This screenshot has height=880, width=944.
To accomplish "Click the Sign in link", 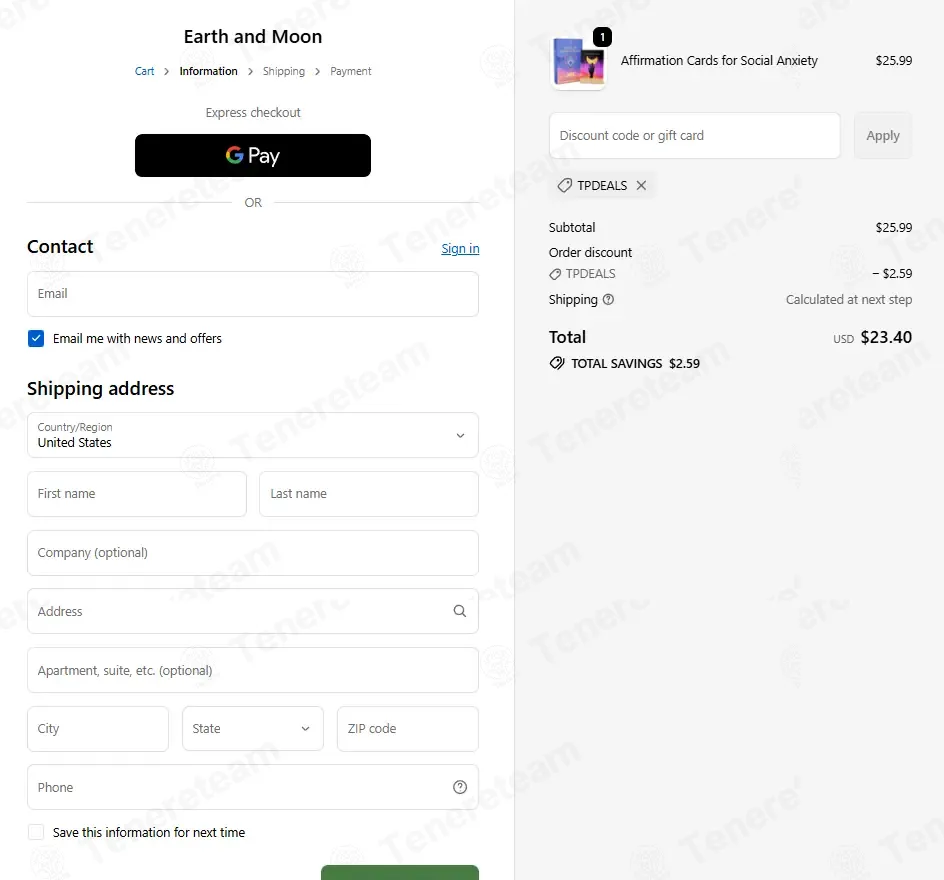I will coord(460,249).
